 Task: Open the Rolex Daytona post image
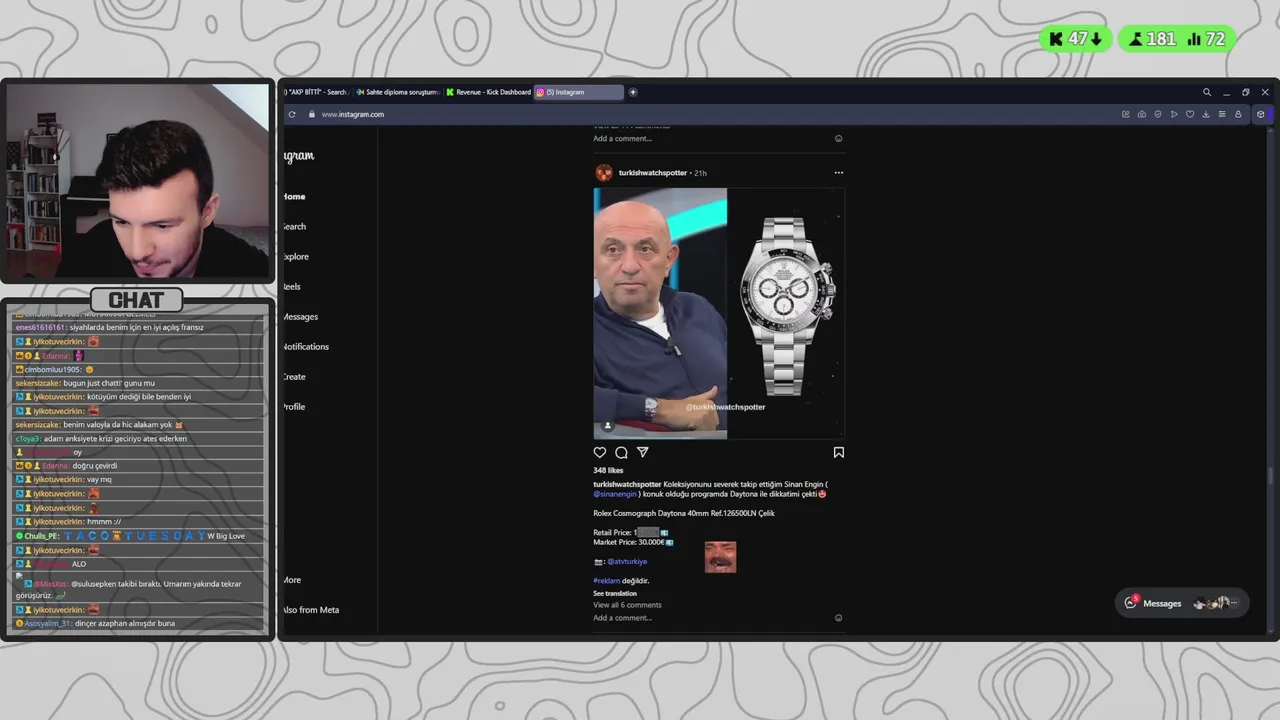719,313
